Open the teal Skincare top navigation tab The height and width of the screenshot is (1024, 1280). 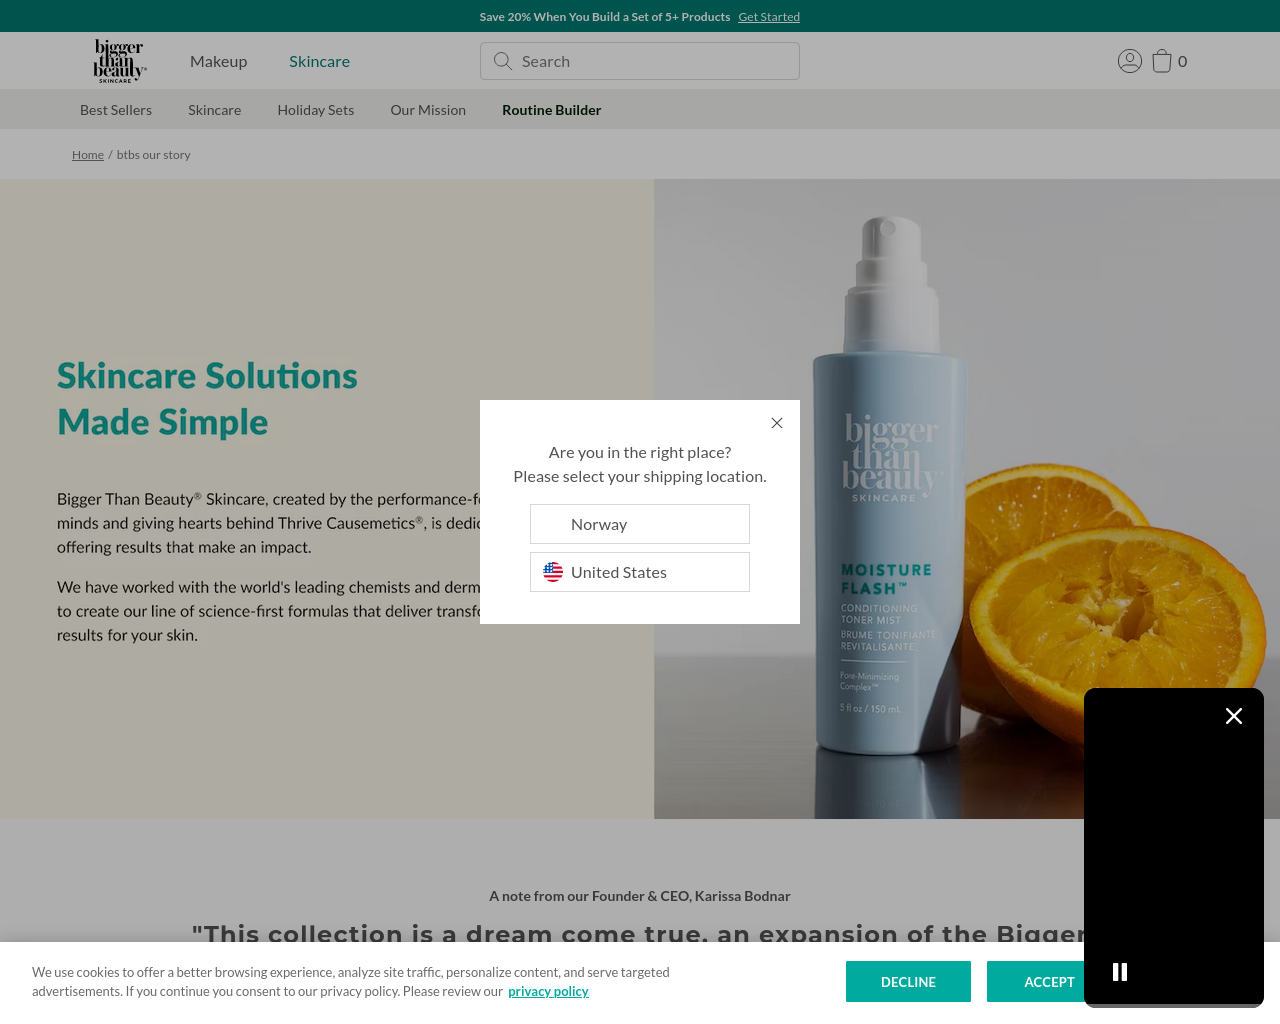click(x=319, y=61)
